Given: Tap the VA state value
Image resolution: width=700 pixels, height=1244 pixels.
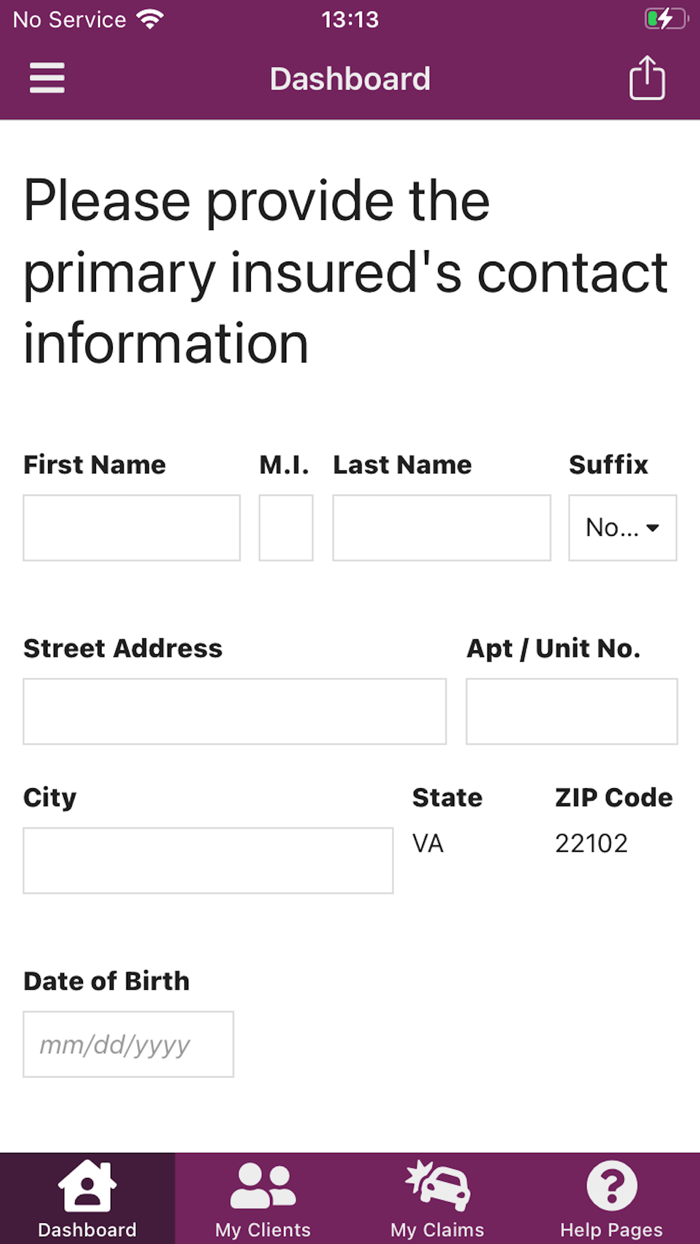Looking at the screenshot, I should [428, 843].
